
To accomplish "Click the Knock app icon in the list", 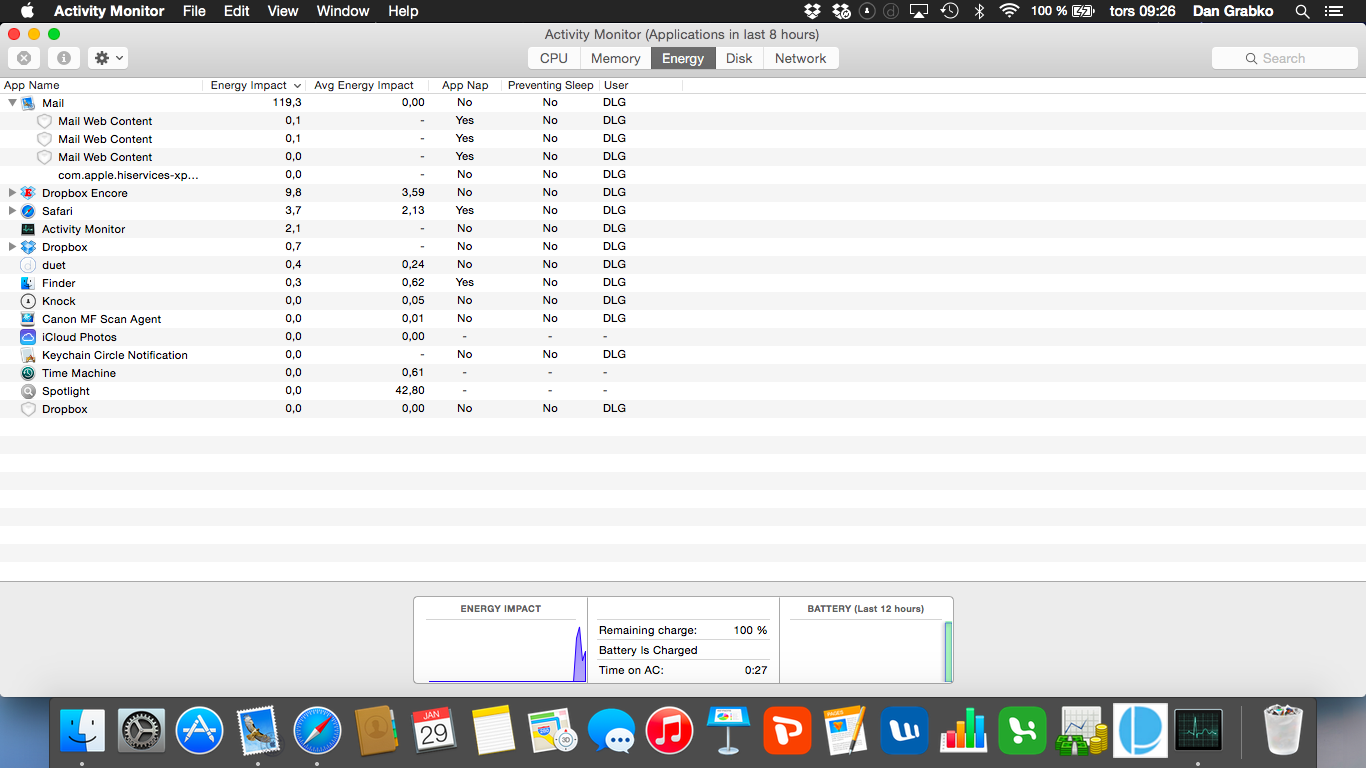I will (28, 301).
